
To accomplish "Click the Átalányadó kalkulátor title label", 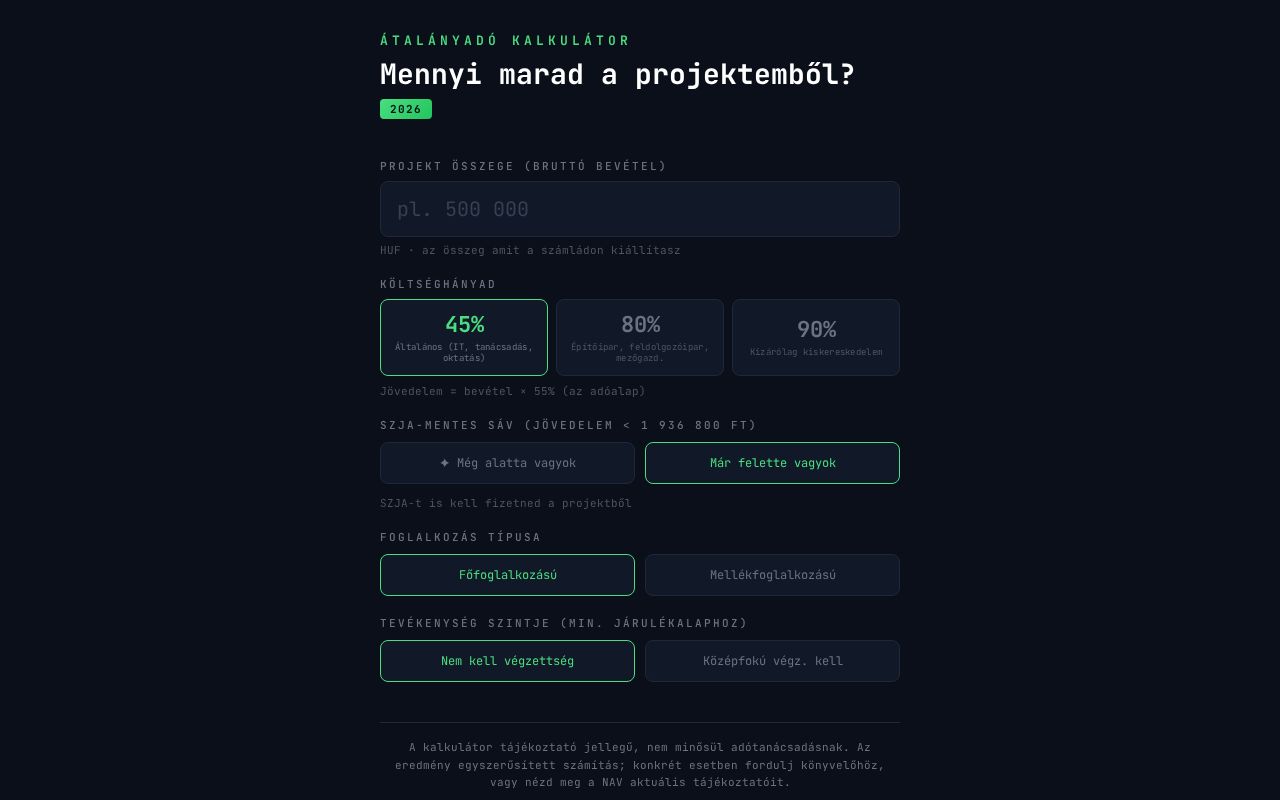I will [x=505, y=41].
